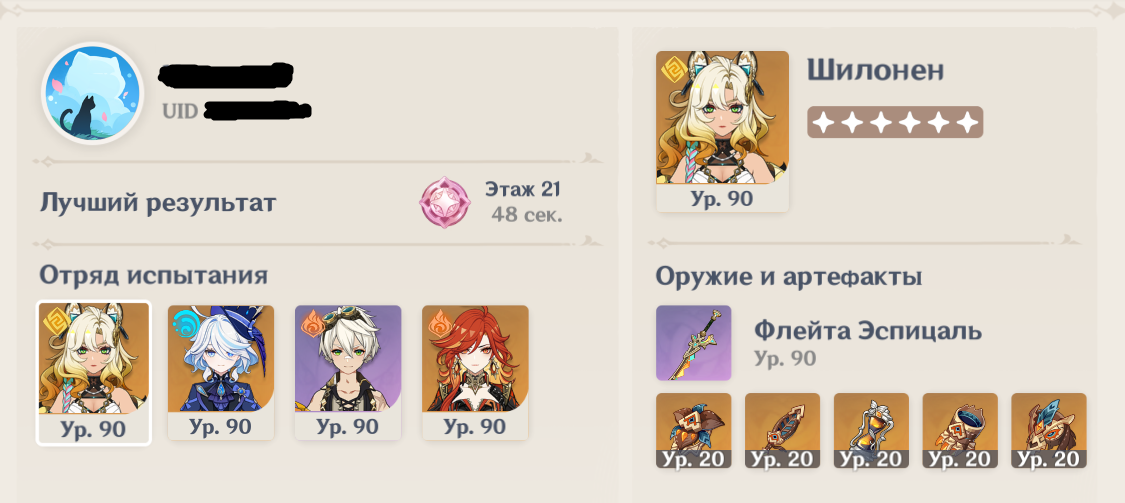The image size is (1125, 503).
Task: Select Xilonen in the trial party
Action: point(93,372)
